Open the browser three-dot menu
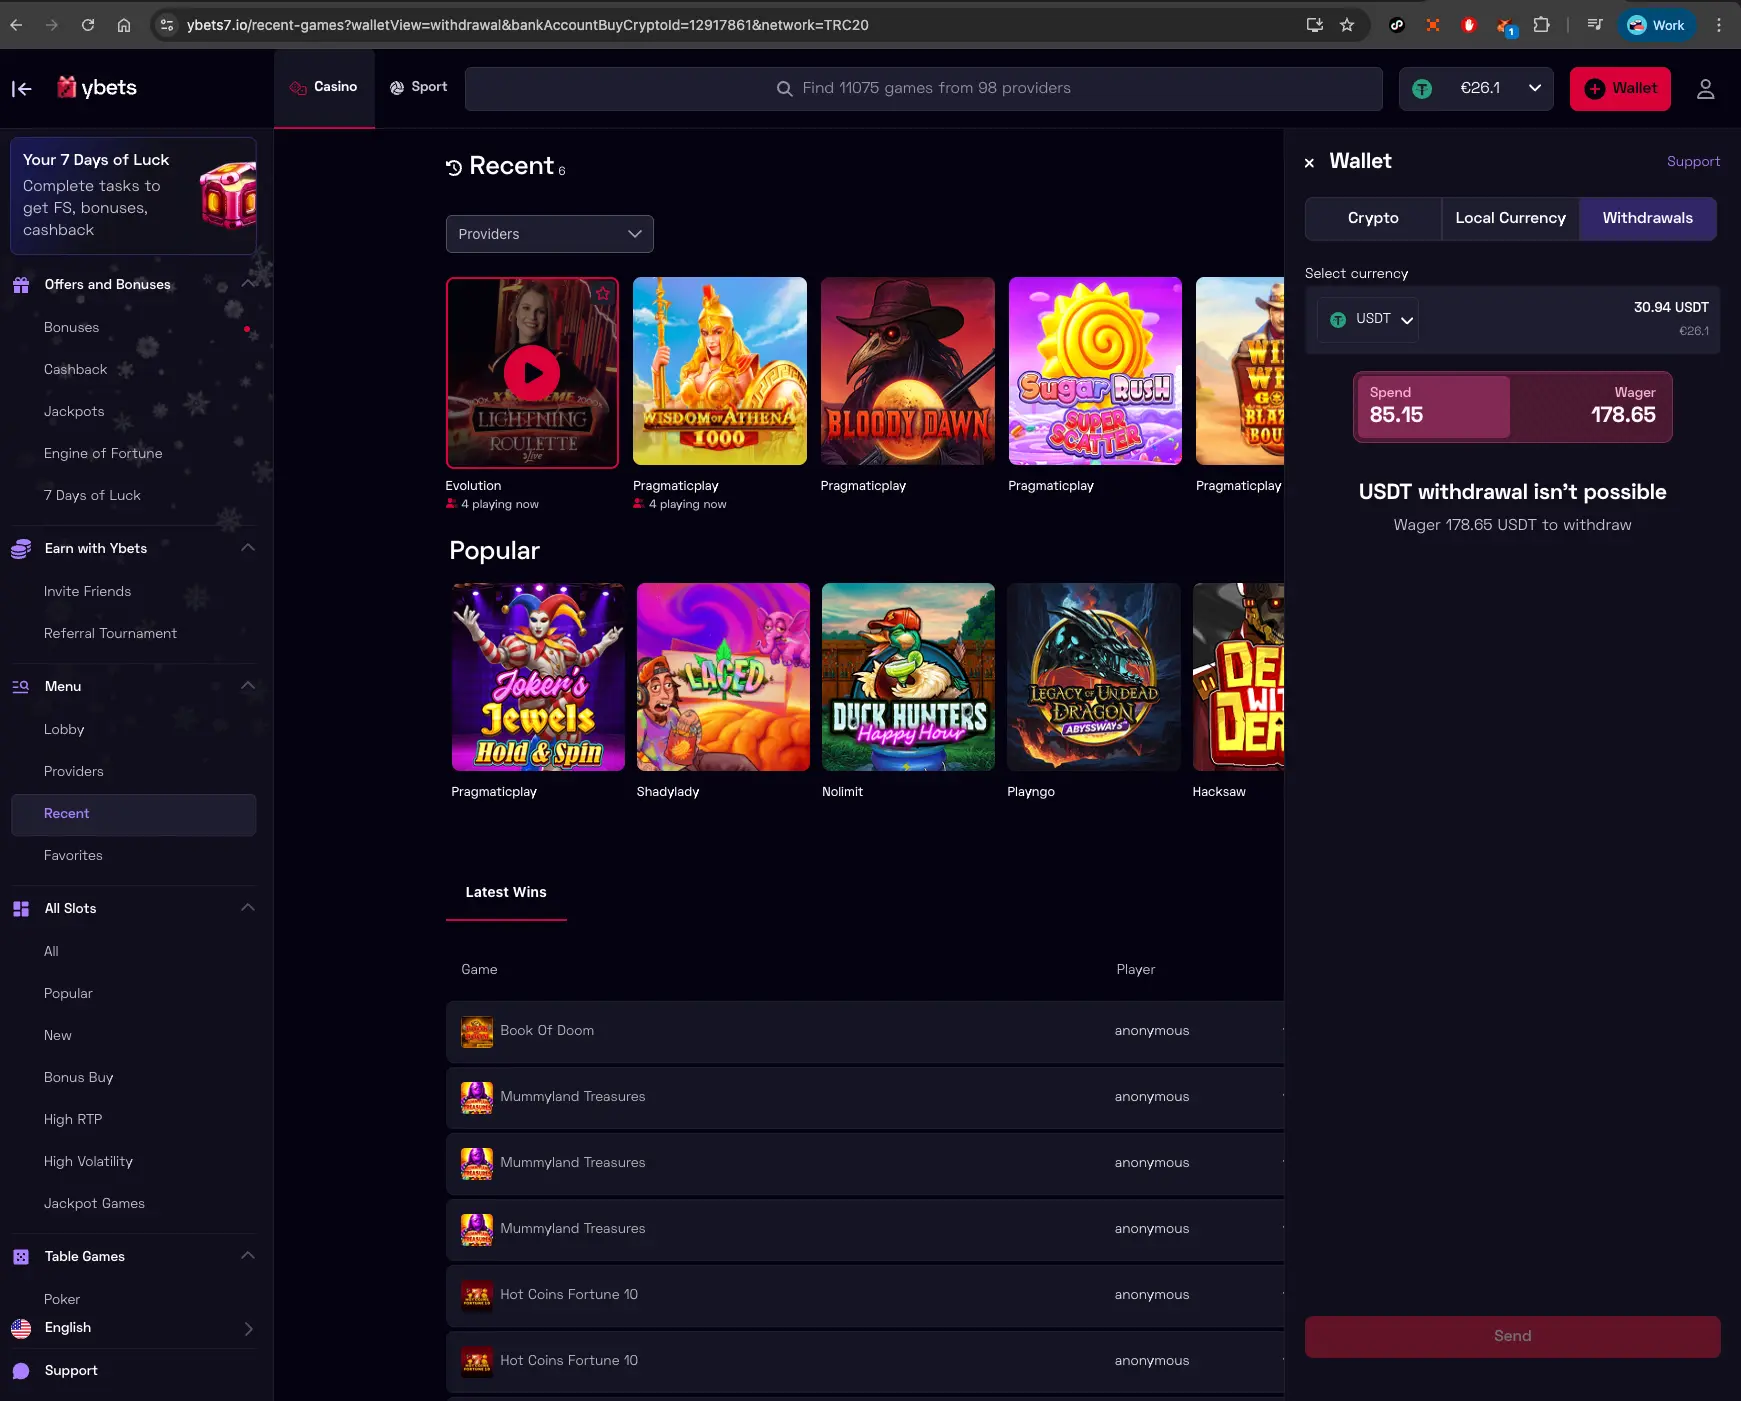The width and height of the screenshot is (1741, 1401). [x=1719, y=25]
